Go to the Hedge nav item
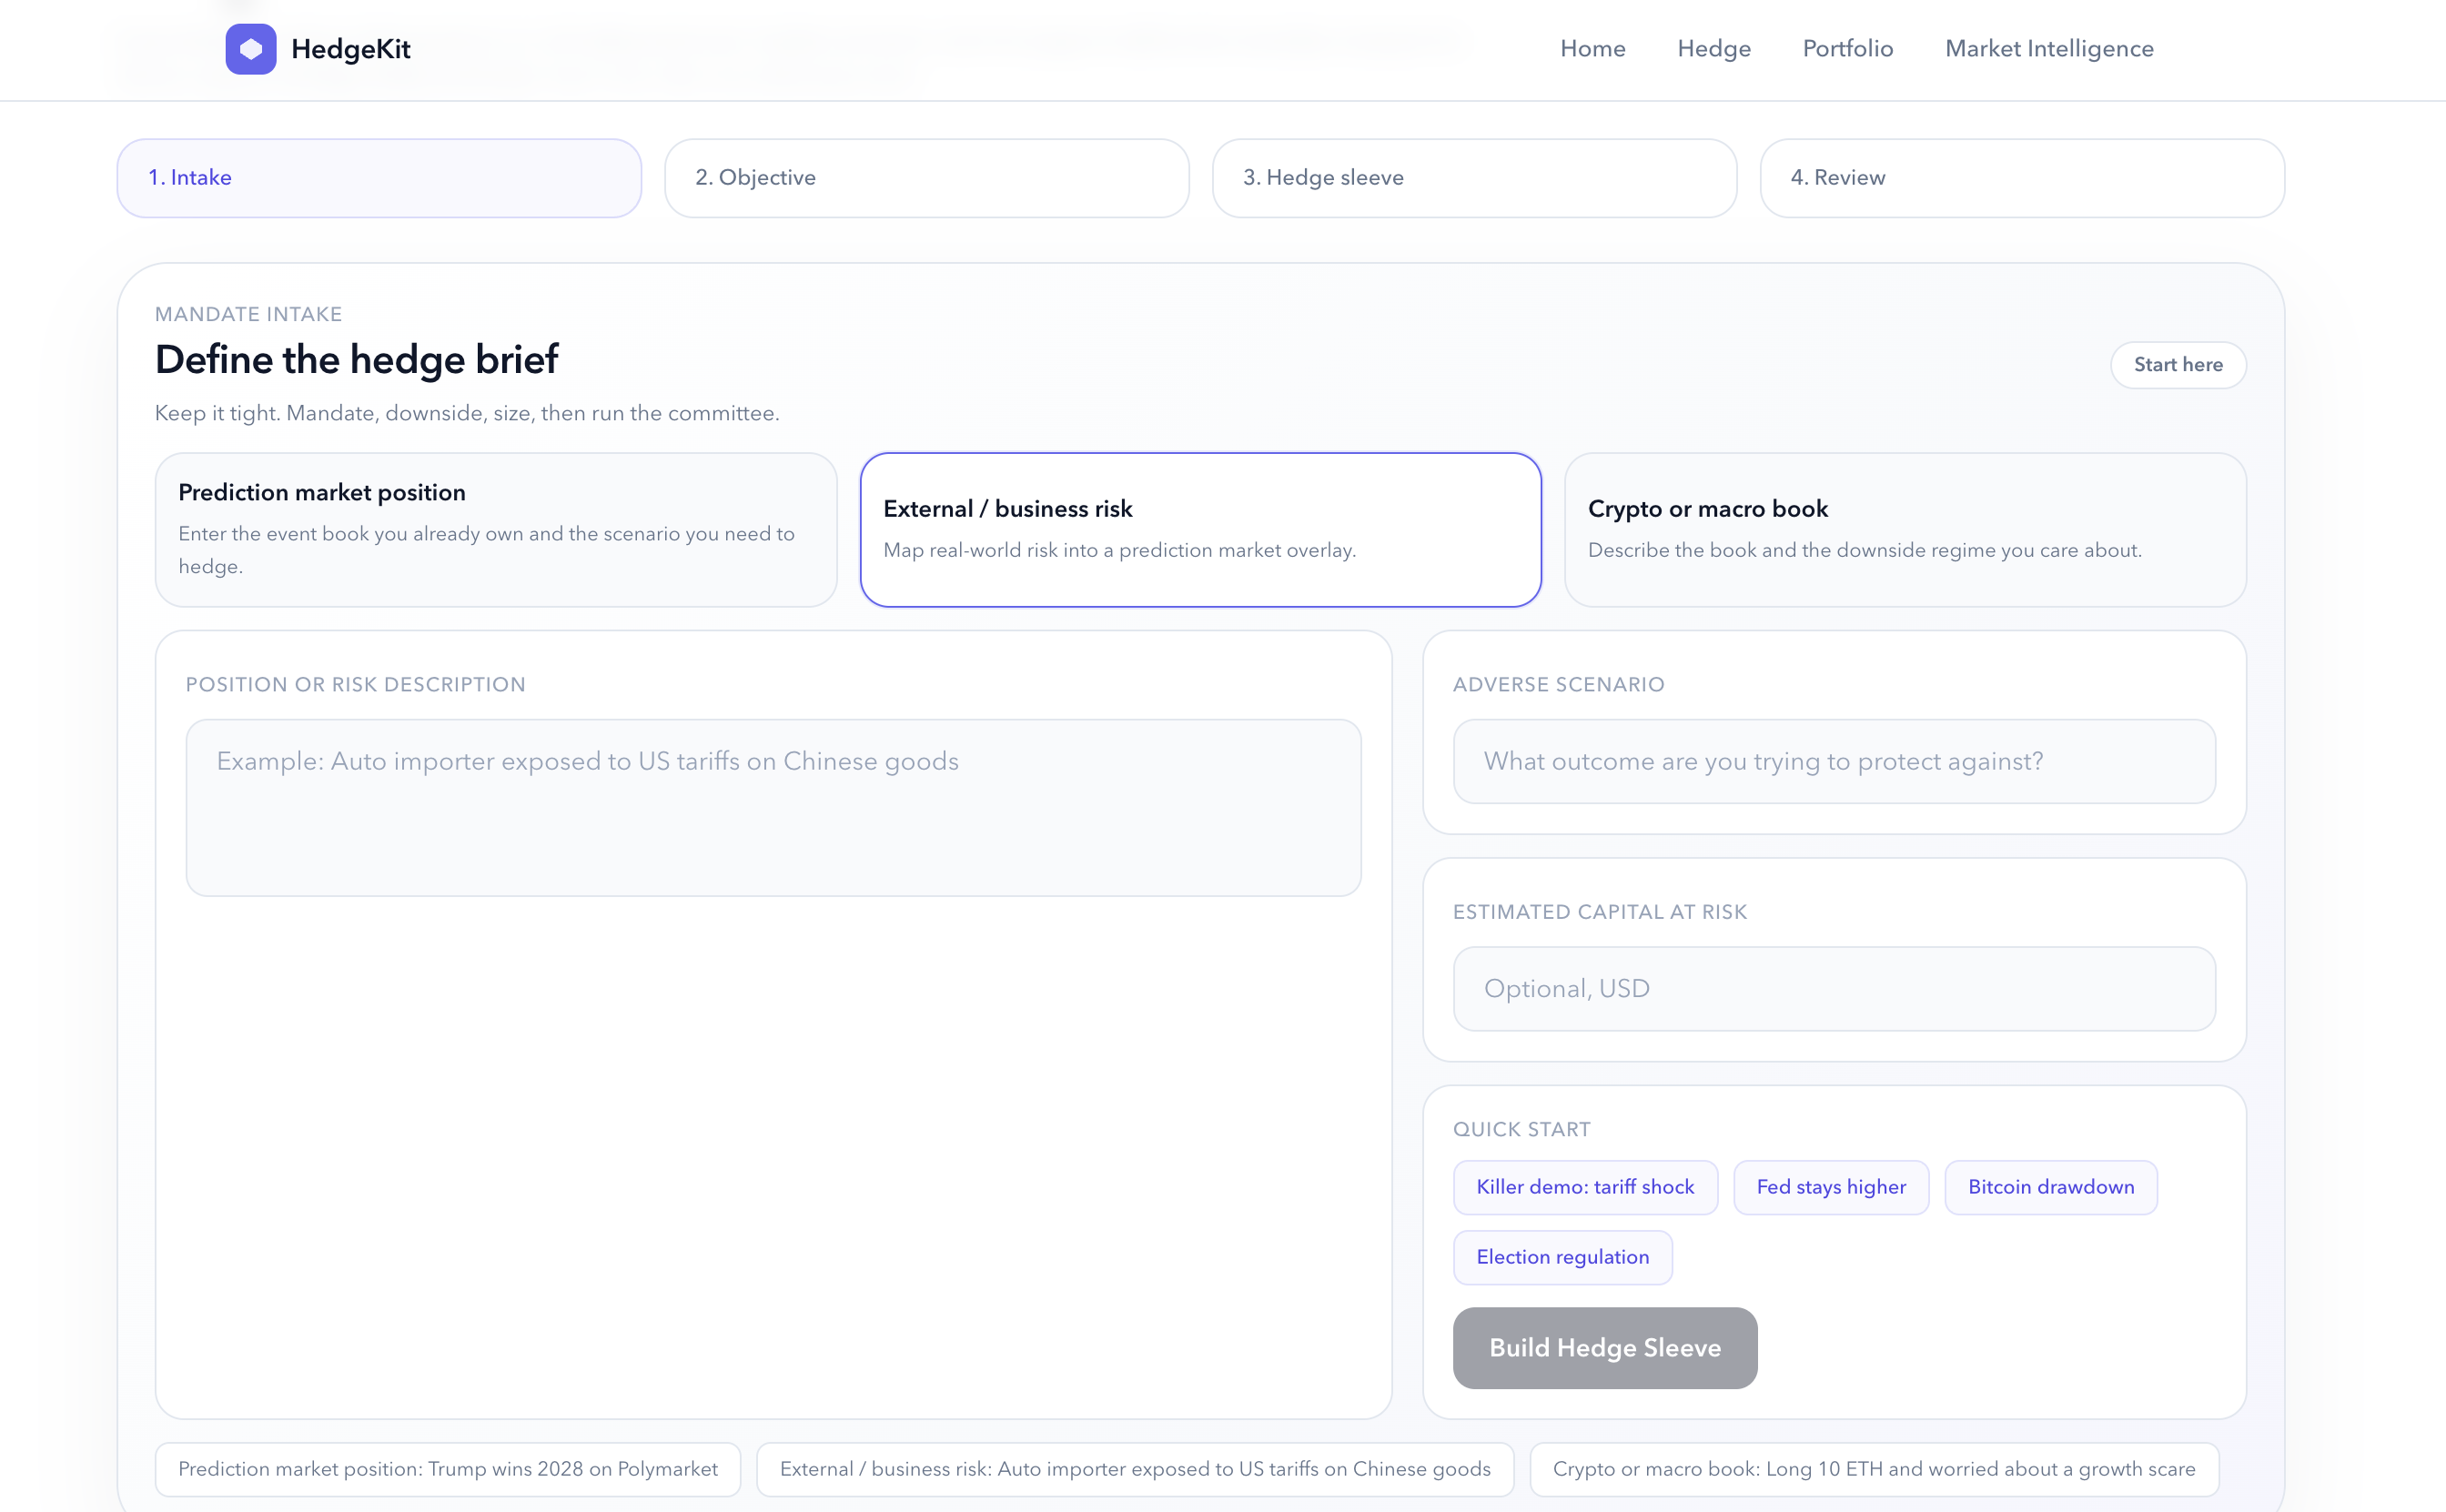 [x=1713, y=49]
